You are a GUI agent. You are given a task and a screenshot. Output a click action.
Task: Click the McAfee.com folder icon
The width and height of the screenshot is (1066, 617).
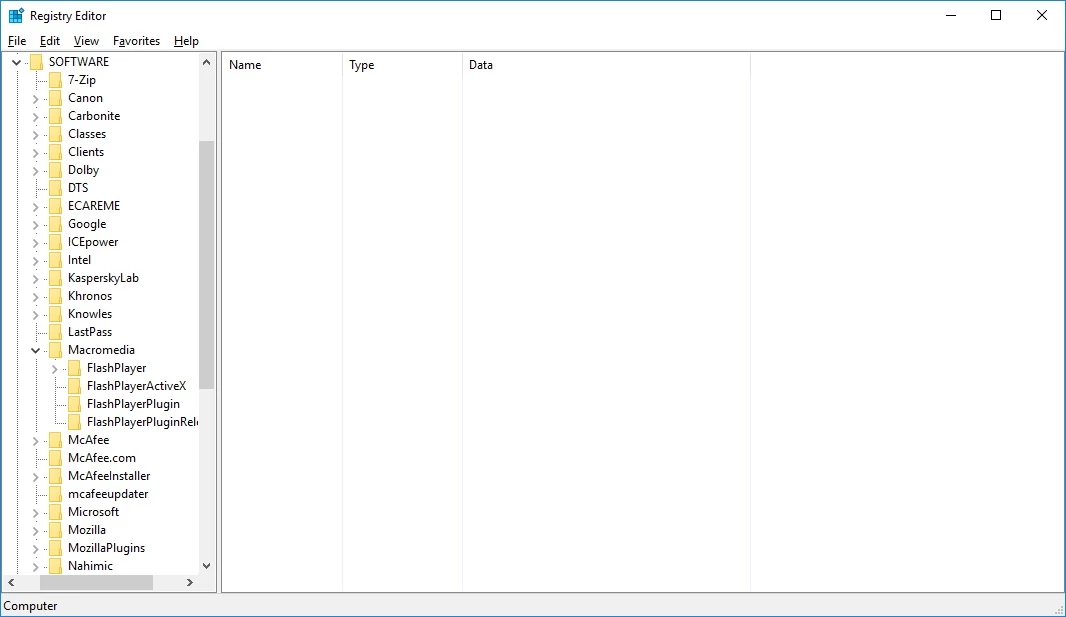(x=56, y=458)
